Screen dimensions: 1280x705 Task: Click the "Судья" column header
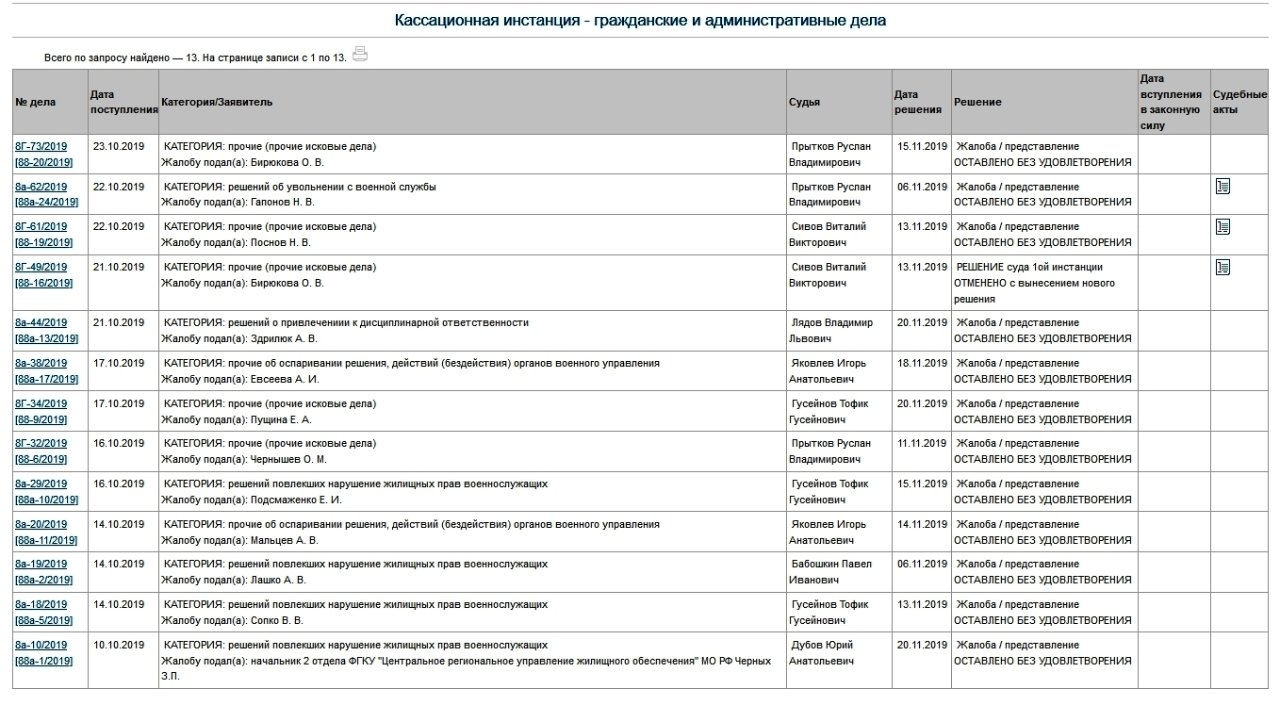pyautogui.click(x=804, y=102)
